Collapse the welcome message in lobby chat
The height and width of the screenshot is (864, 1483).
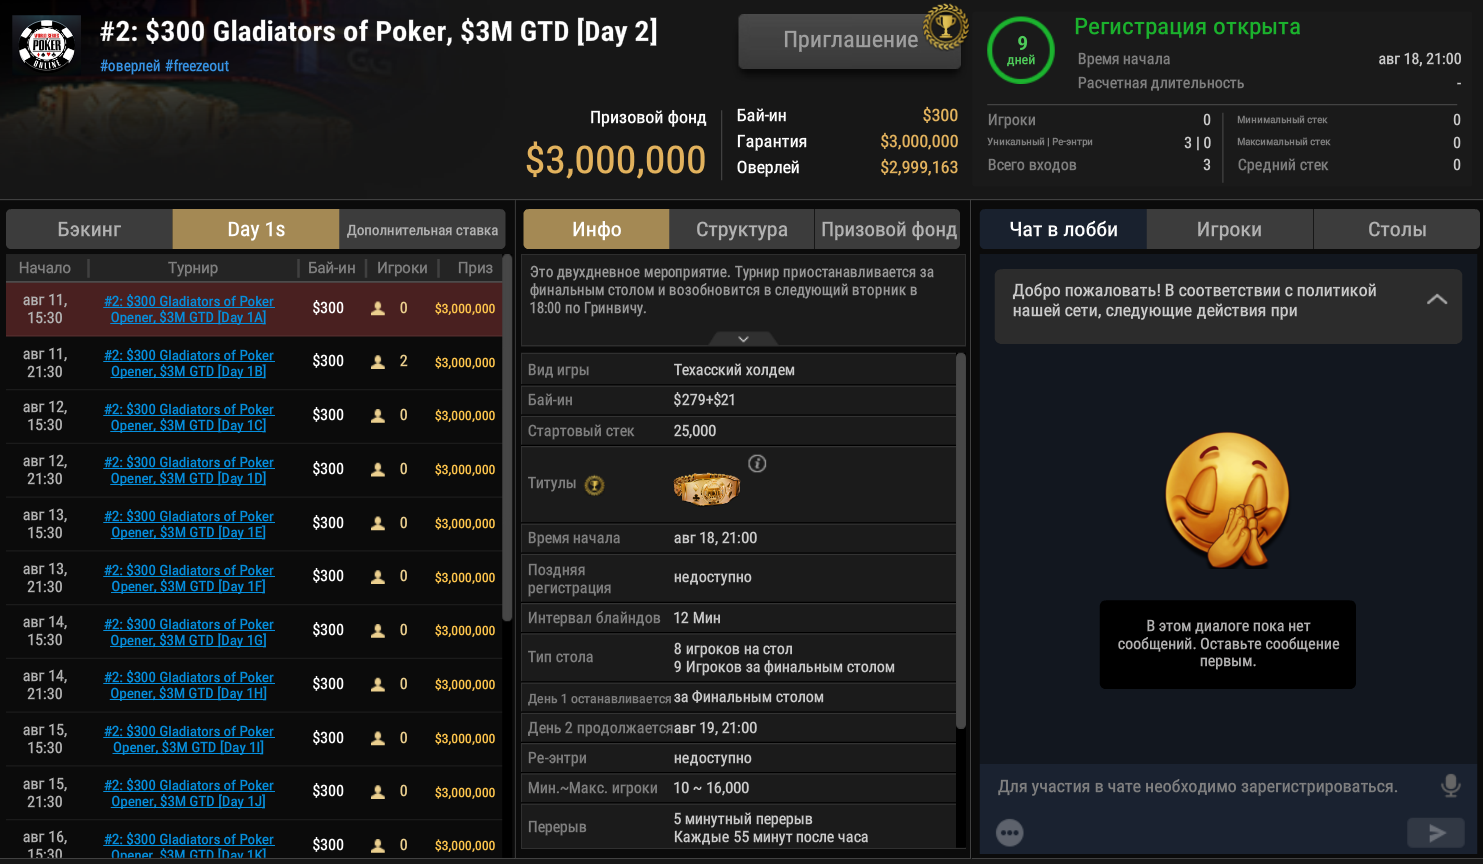[x=1436, y=299]
